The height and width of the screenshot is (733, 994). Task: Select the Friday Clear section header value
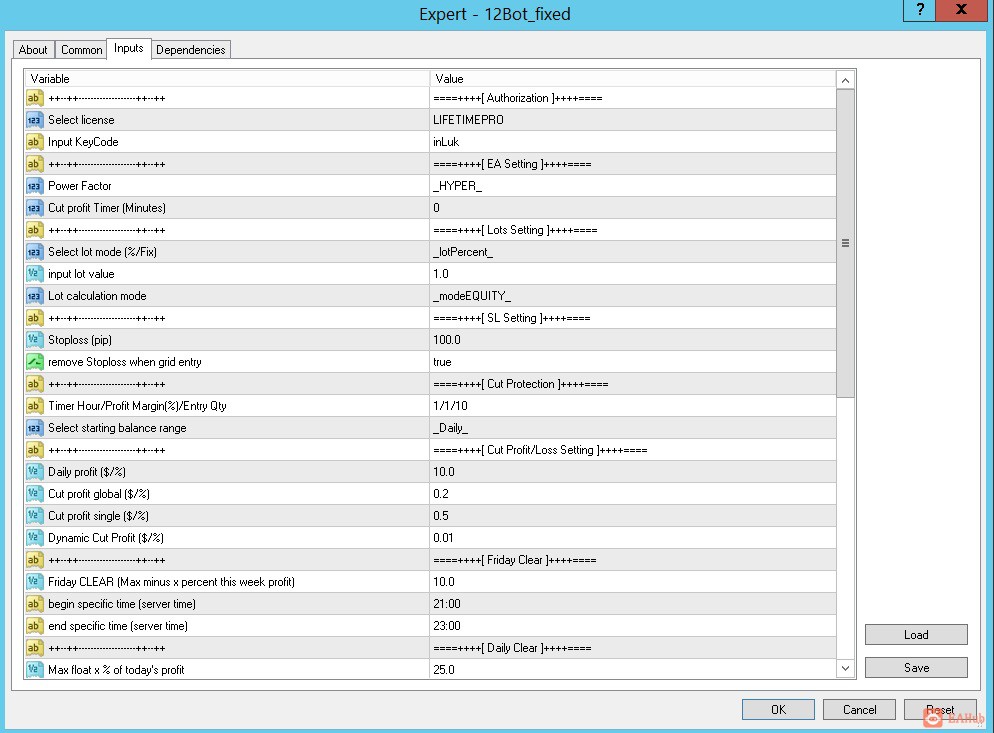coord(633,560)
